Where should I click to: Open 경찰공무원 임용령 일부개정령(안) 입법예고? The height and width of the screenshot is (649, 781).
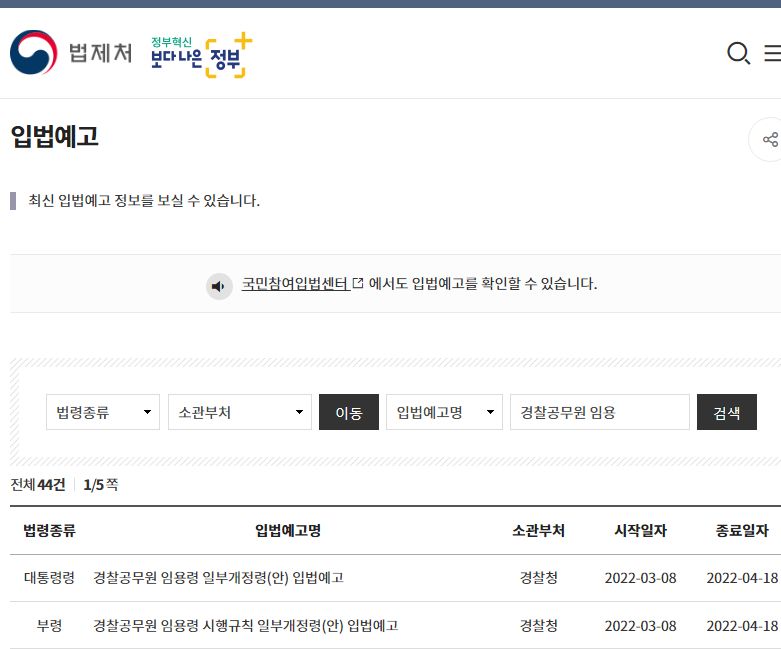tap(219, 578)
